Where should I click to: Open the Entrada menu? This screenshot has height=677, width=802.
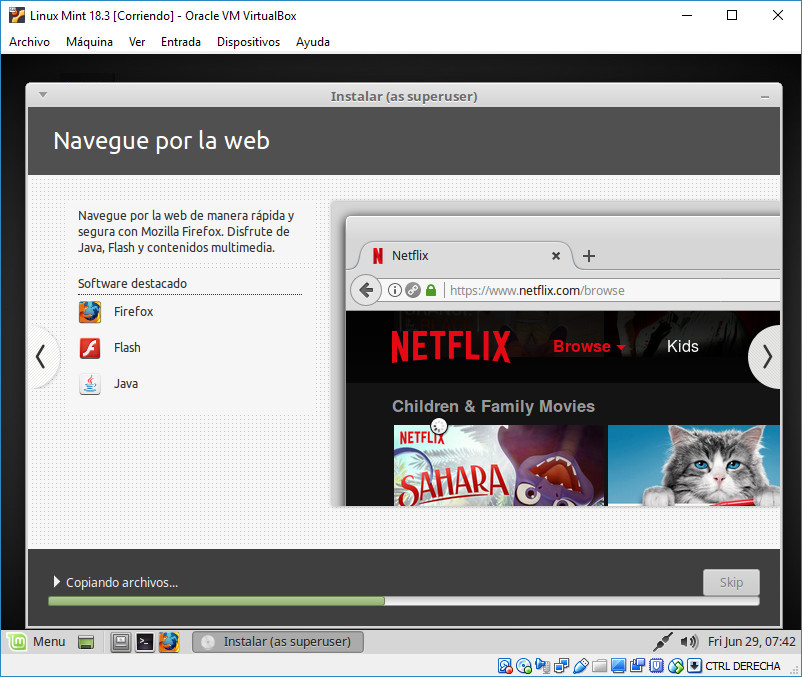click(x=181, y=42)
